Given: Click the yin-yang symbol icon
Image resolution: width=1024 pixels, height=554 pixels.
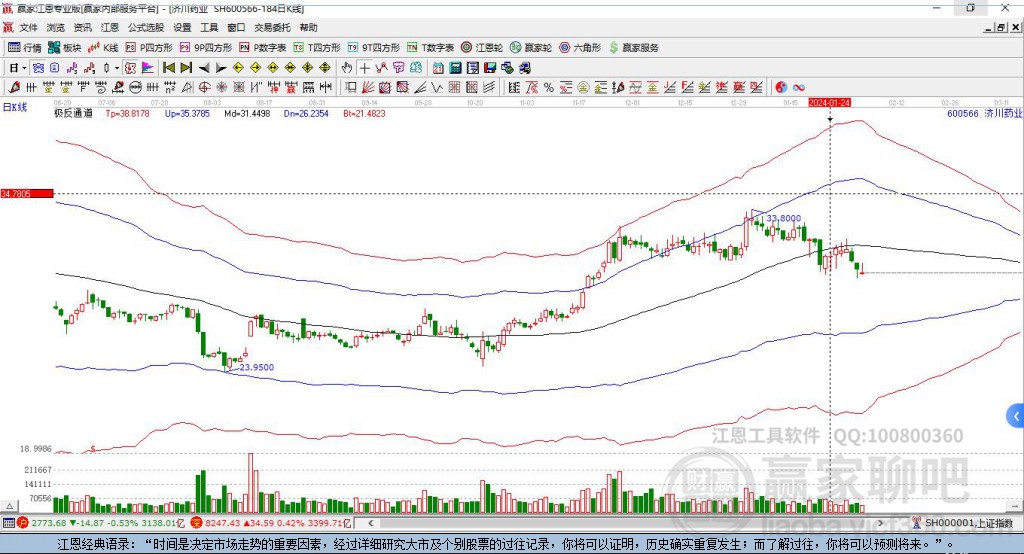Looking at the screenshot, I should (x=780, y=87).
